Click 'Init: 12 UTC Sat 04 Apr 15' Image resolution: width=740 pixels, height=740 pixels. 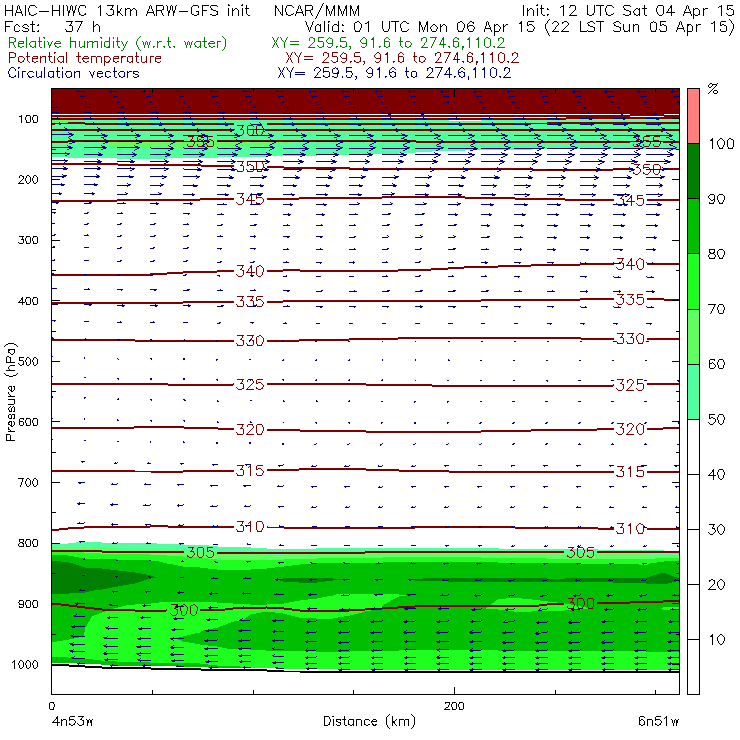[628, 10]
